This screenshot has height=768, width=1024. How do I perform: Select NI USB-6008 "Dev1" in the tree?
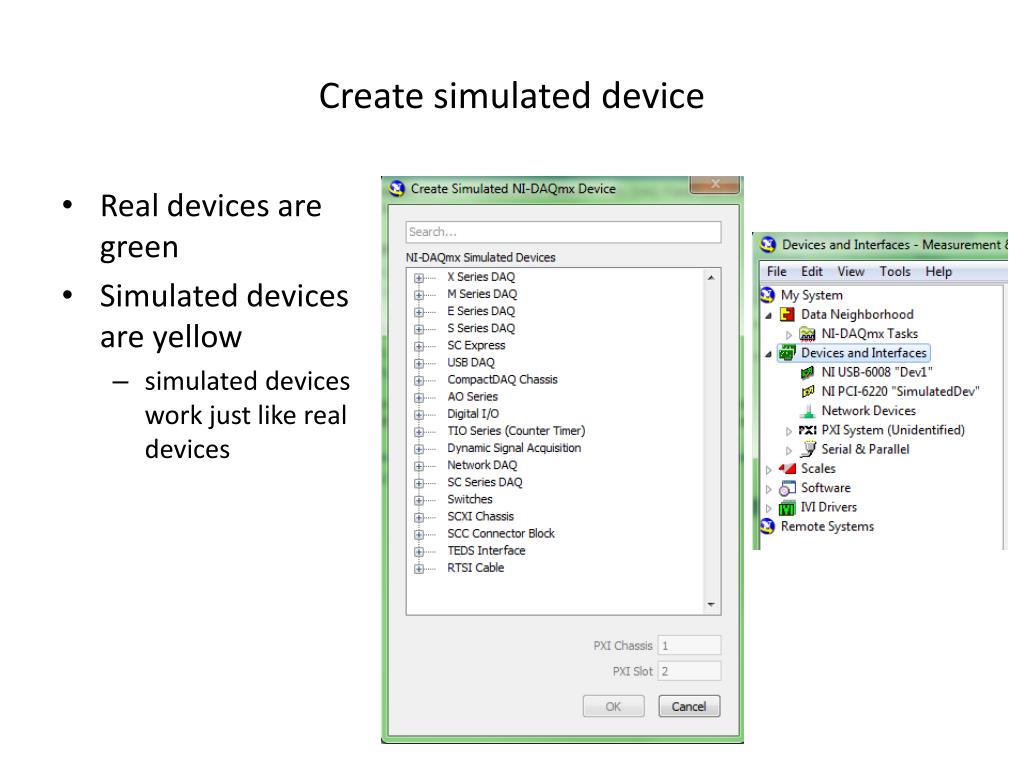click(x=876, y=372)
